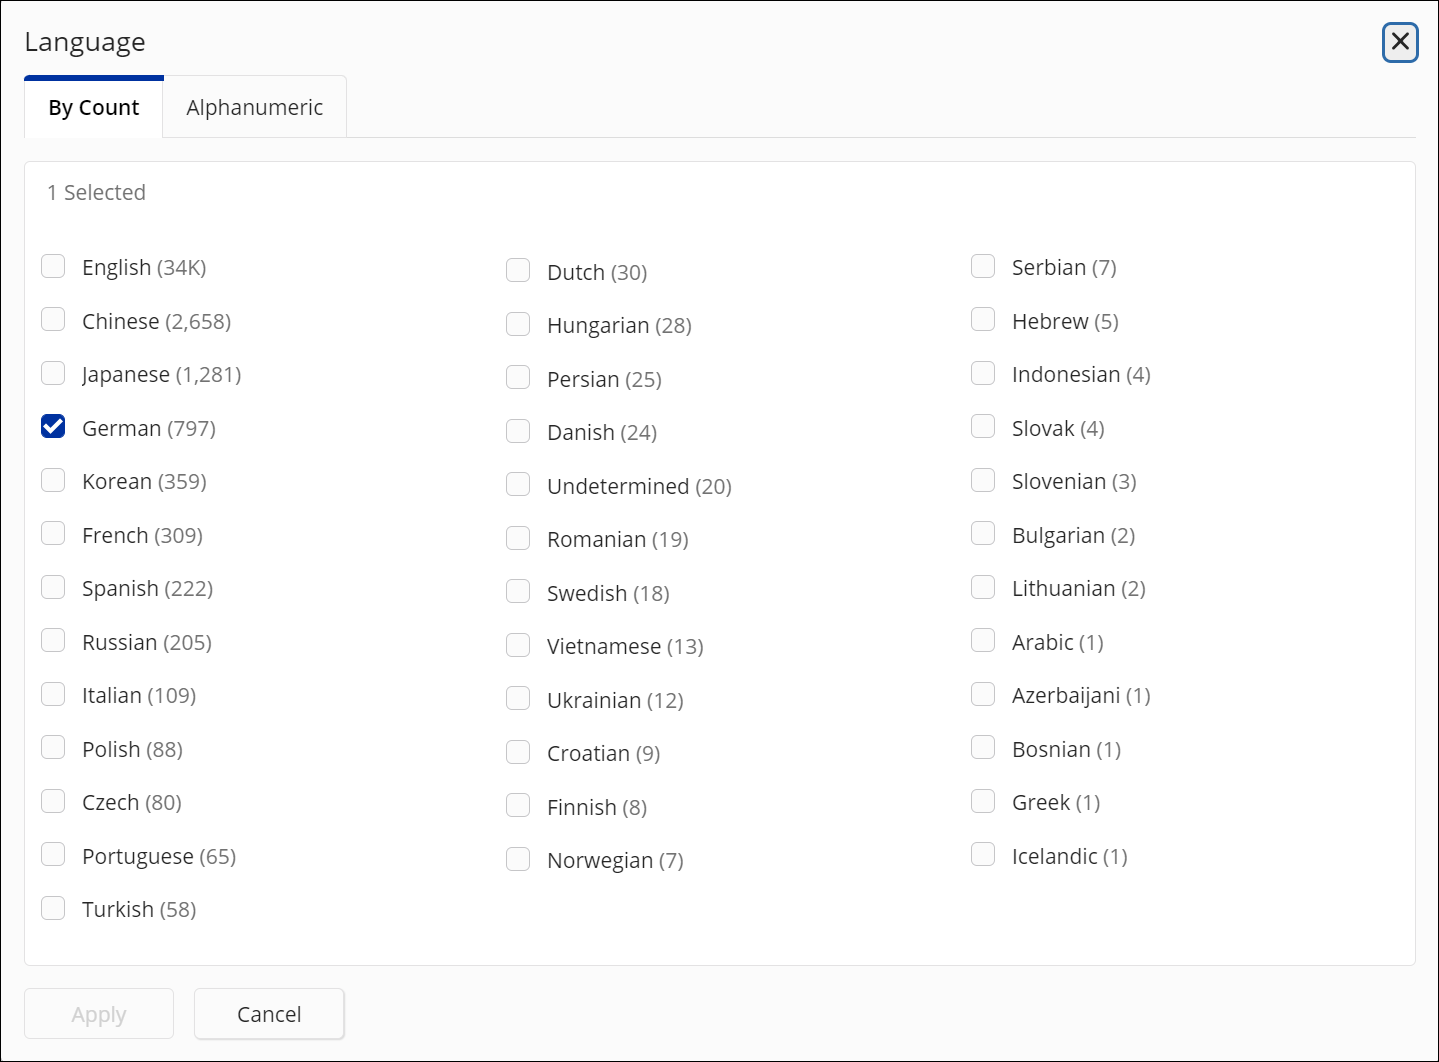This screenshot has width=1439, height=1062.
Task: Click the Cancel button
Action: (x=269, y=1014)
